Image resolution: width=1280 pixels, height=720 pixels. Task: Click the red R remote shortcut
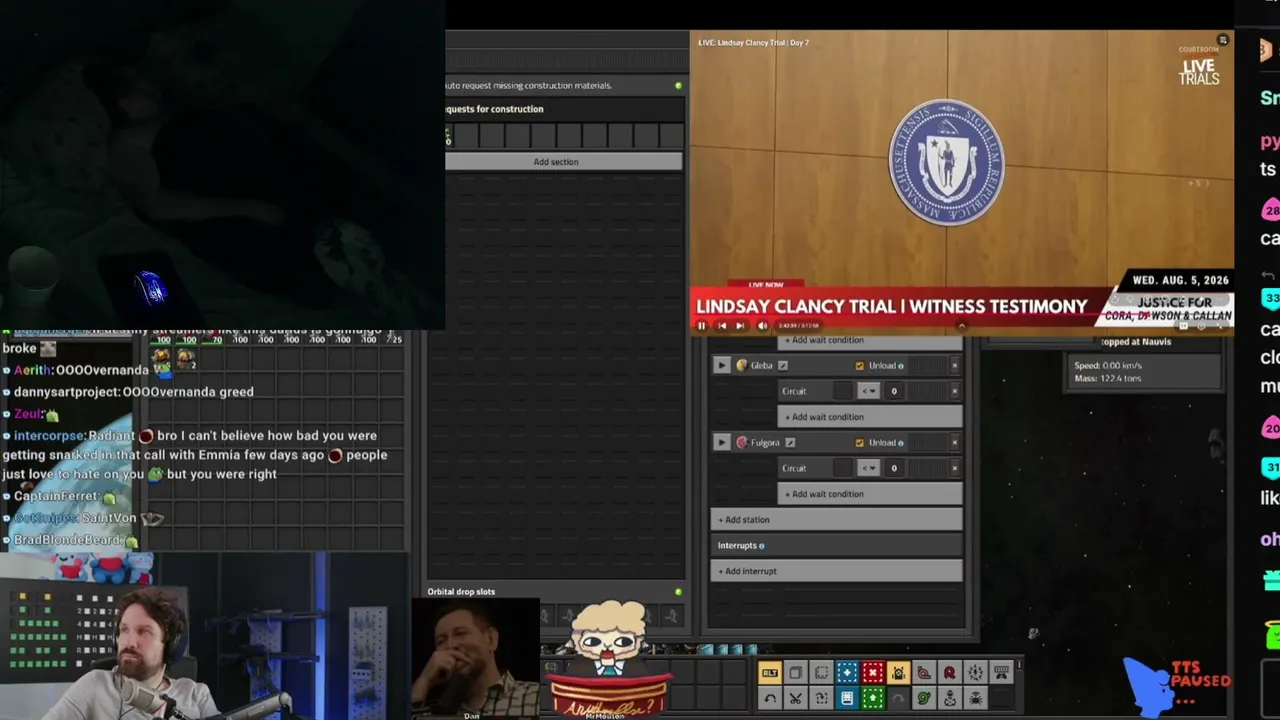click(x=950, y=673)
